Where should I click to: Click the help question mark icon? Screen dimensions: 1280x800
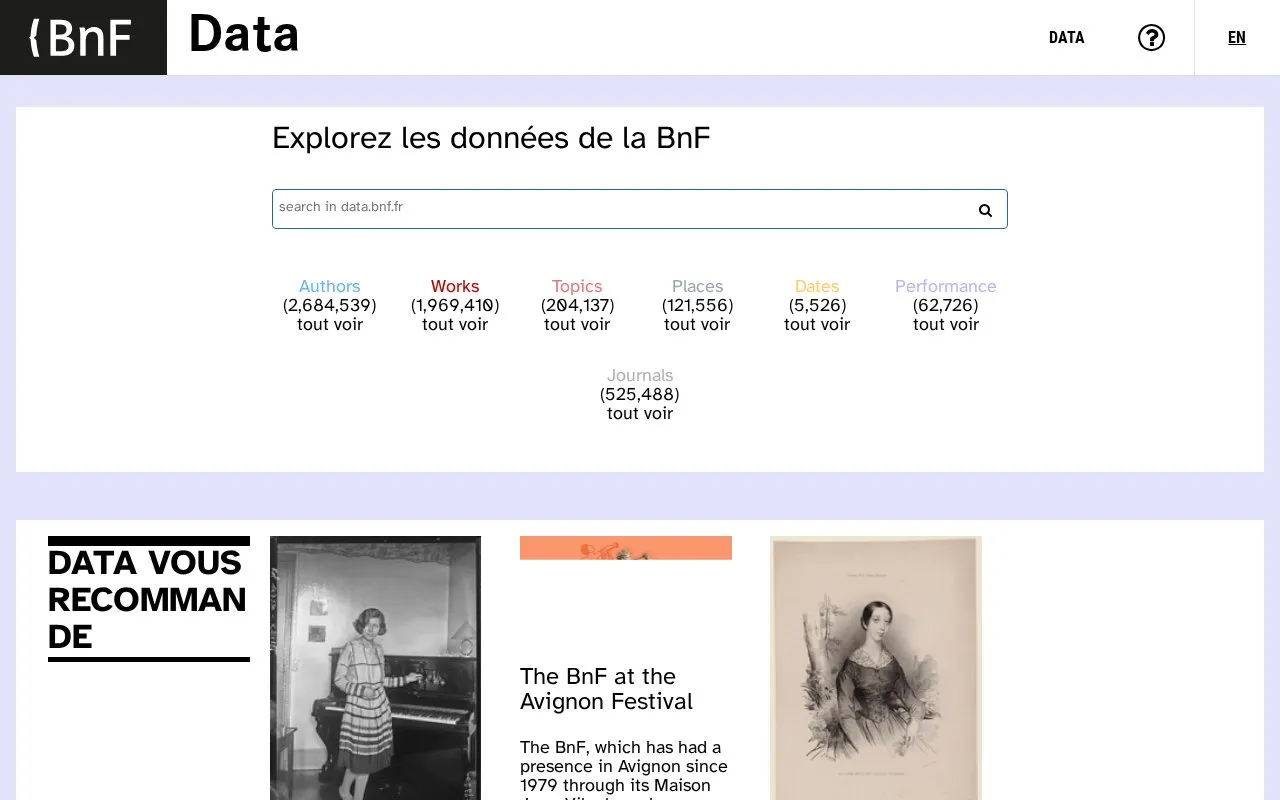coord(1151,37)
